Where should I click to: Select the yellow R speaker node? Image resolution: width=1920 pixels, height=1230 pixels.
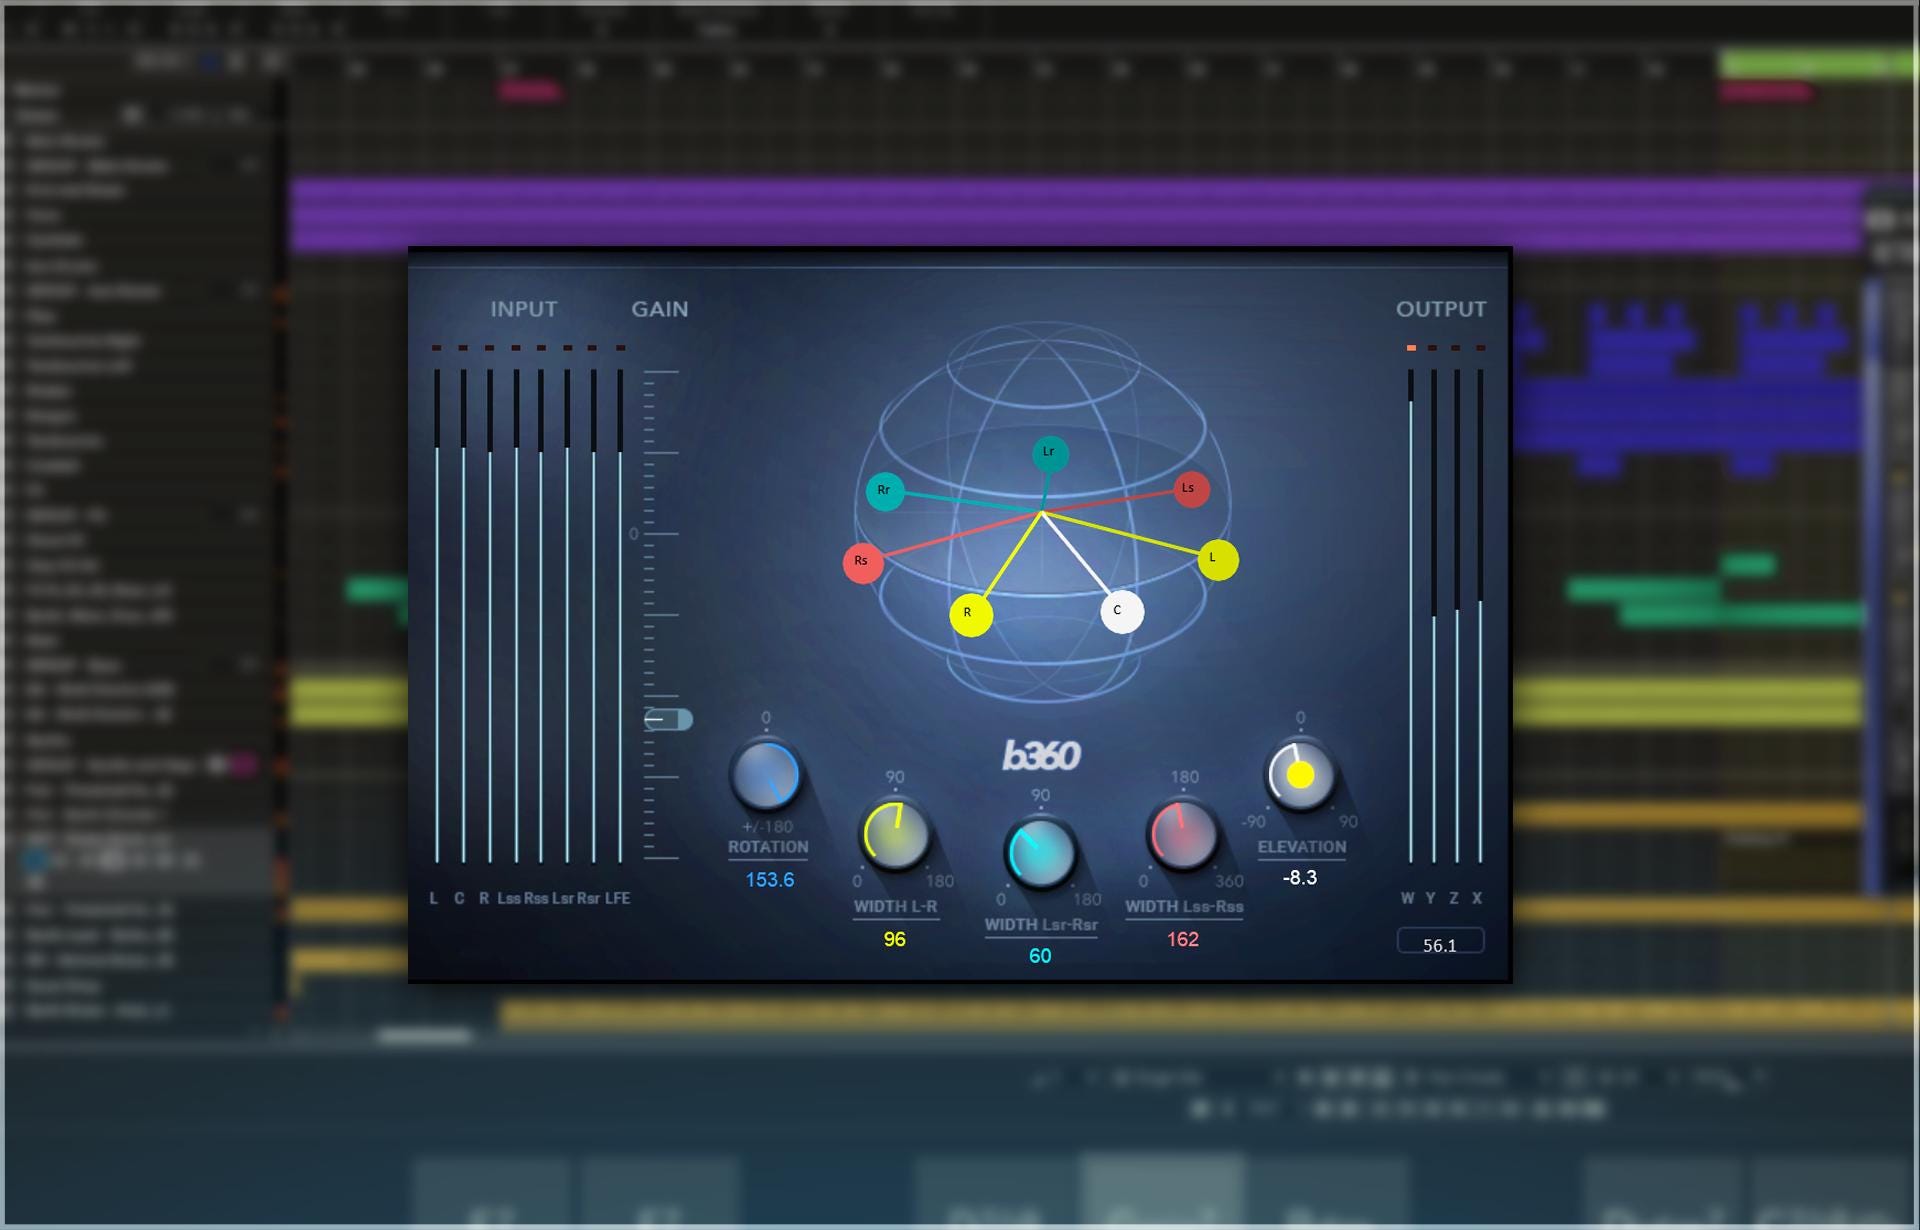pyautogui.click(x=970, y=614)
